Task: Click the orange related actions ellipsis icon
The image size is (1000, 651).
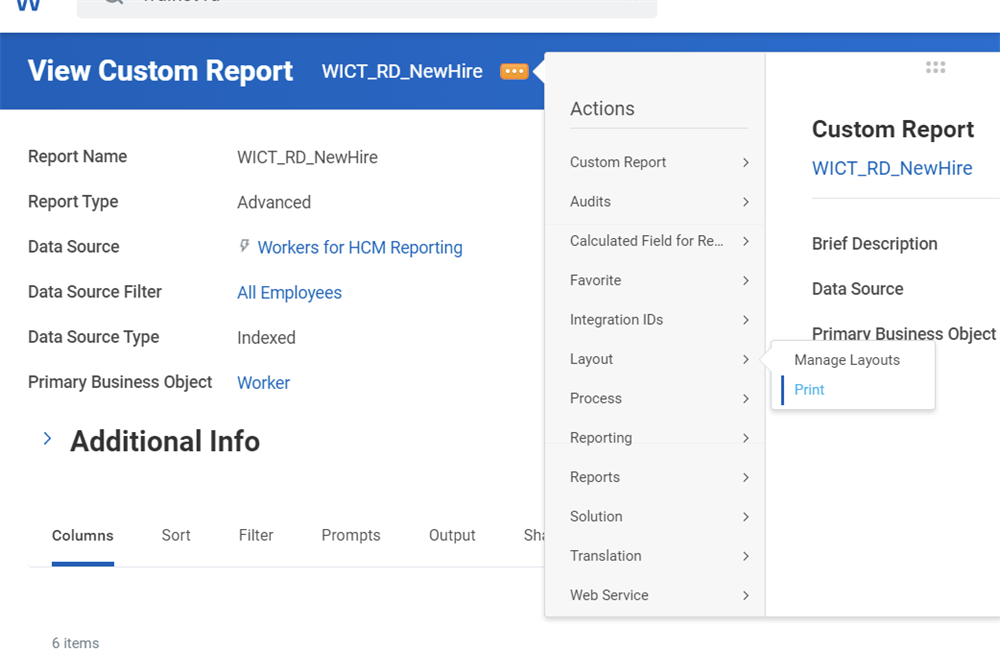Action: 514,71
